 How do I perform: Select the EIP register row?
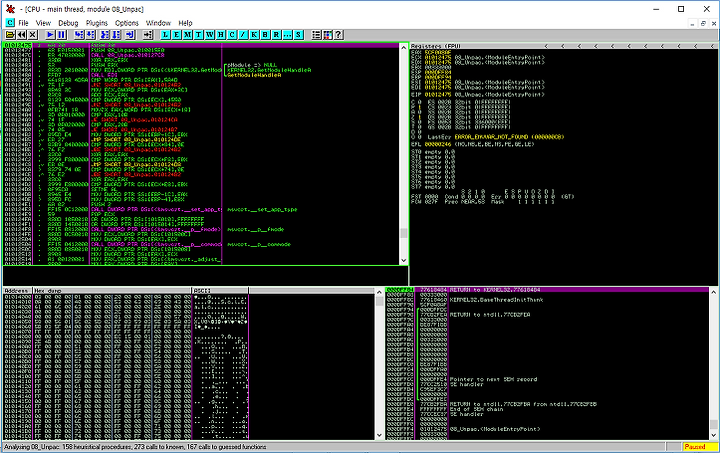[478, 95]
